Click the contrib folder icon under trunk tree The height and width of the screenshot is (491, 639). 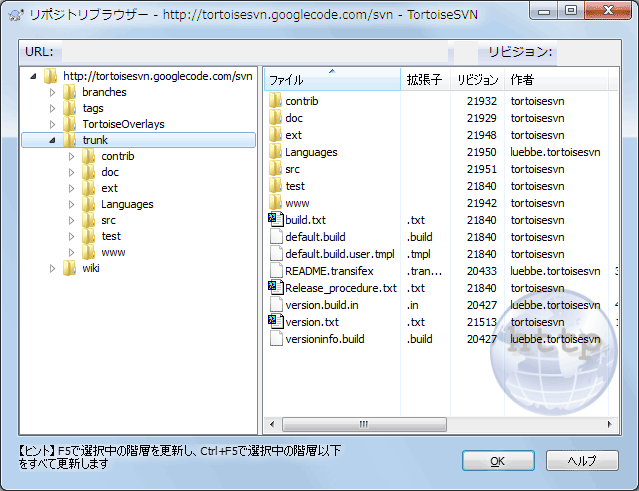(x=89, y=156)
